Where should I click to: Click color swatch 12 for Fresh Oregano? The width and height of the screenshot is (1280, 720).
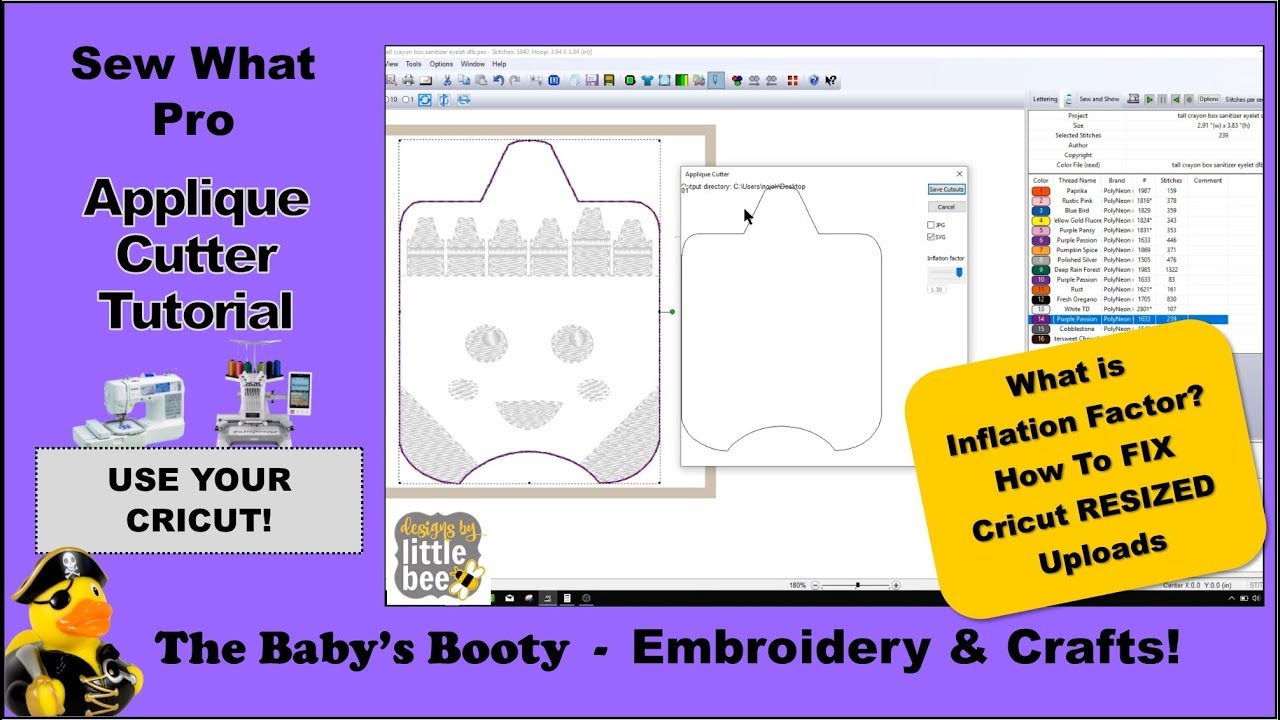[x=1041, y=299]
